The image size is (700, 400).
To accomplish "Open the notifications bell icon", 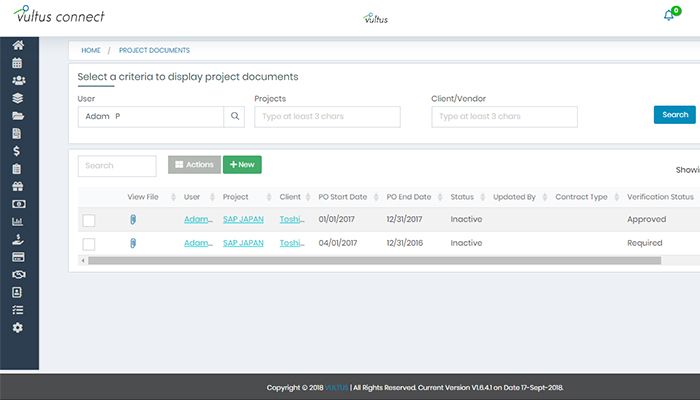I will click(x=669, y=16).
